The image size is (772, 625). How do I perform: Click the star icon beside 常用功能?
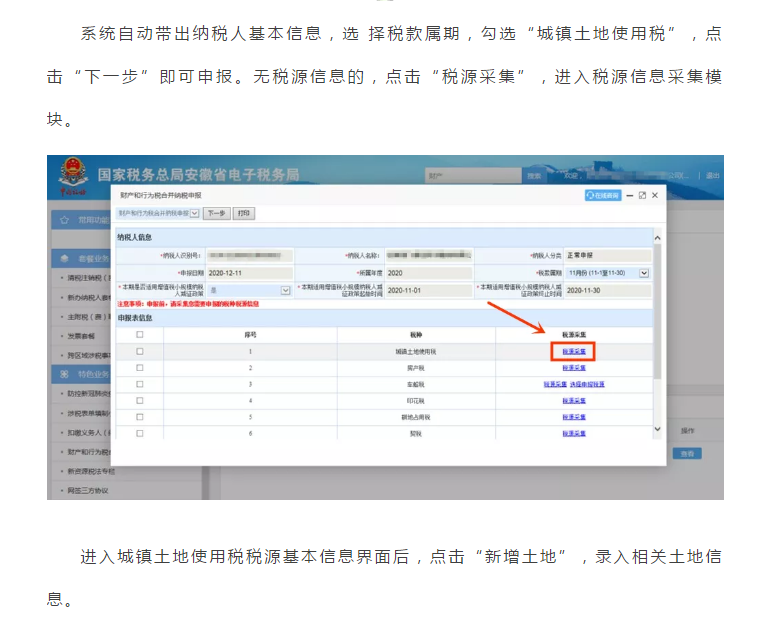[64, 220]
